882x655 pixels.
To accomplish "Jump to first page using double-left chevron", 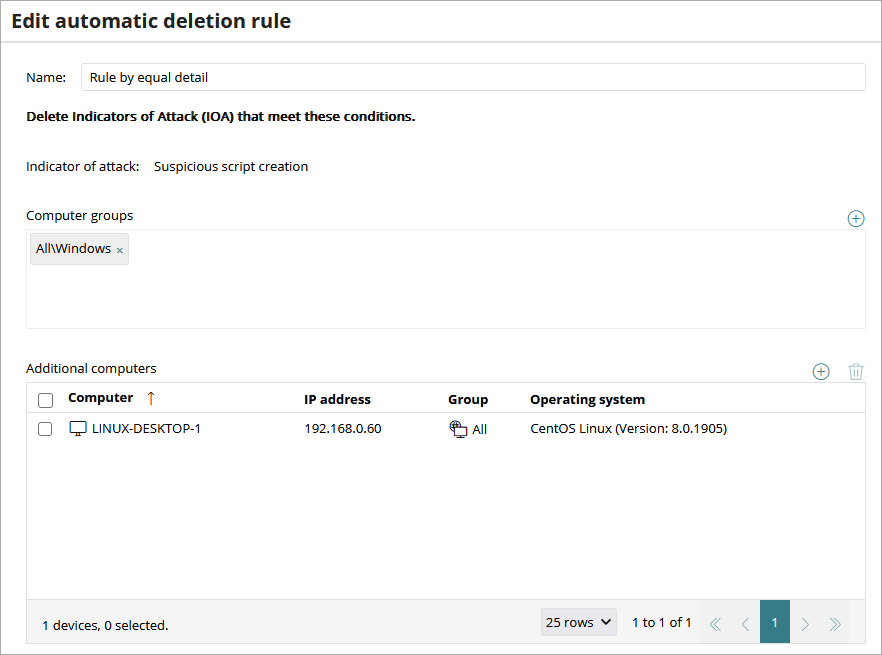I will tap(715, 622).
